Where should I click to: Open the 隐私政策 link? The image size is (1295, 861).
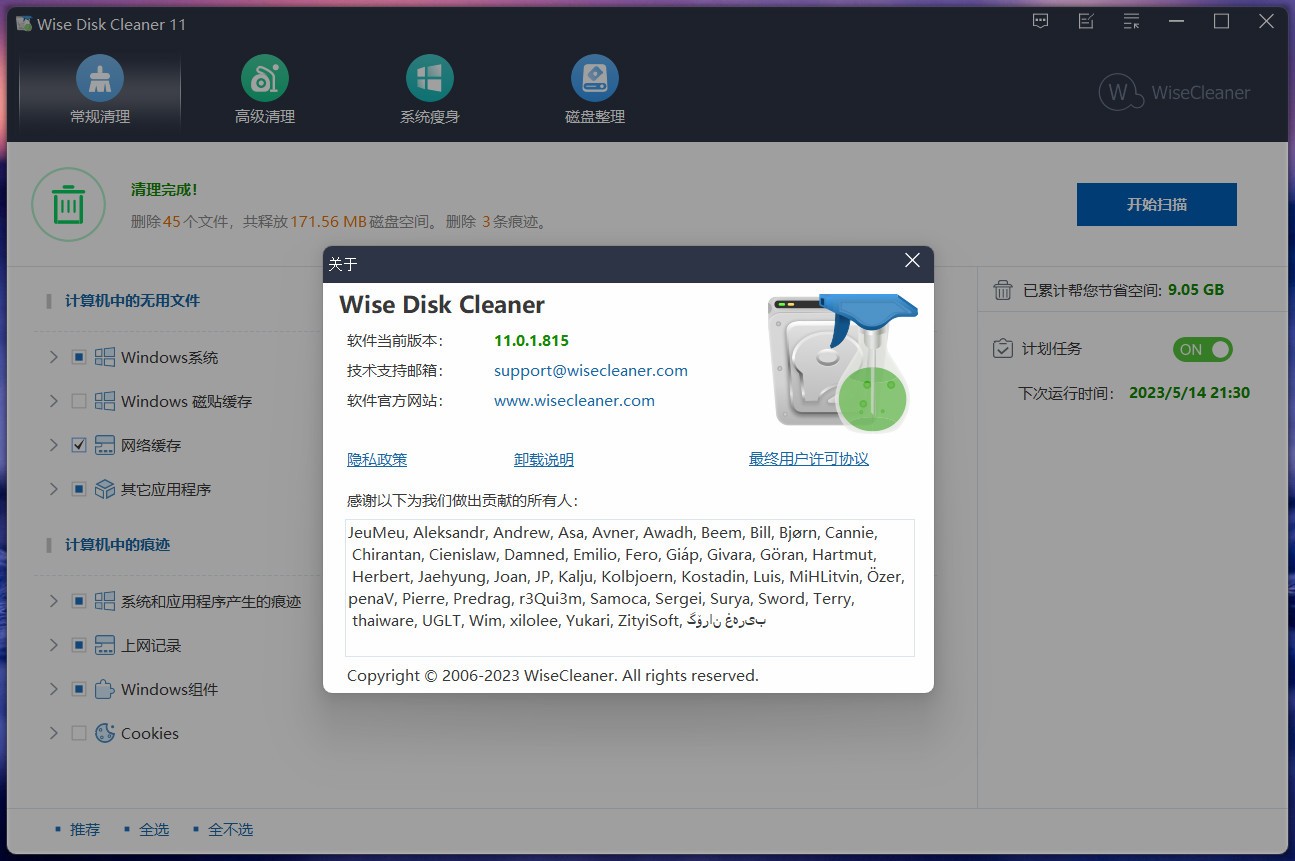(x=377, y=460)
